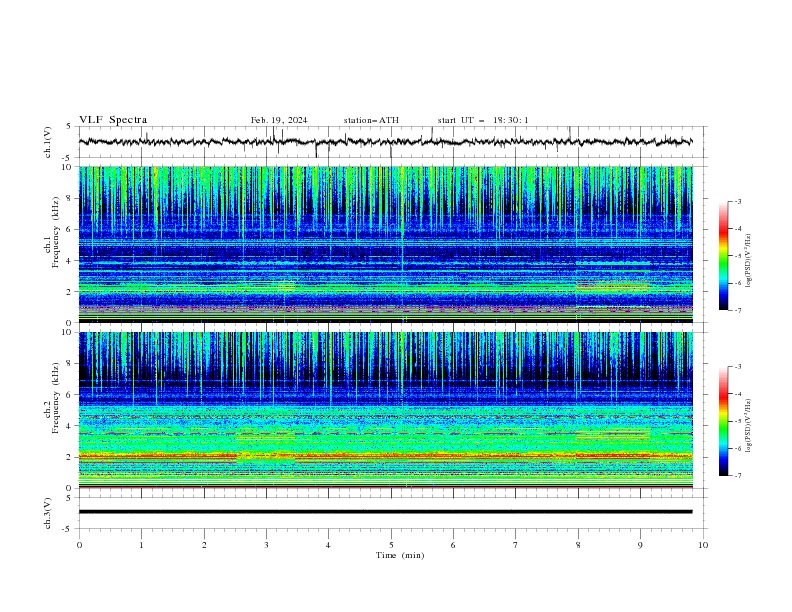Click the ch.2 spectrogram color bar

coord(723,421)
